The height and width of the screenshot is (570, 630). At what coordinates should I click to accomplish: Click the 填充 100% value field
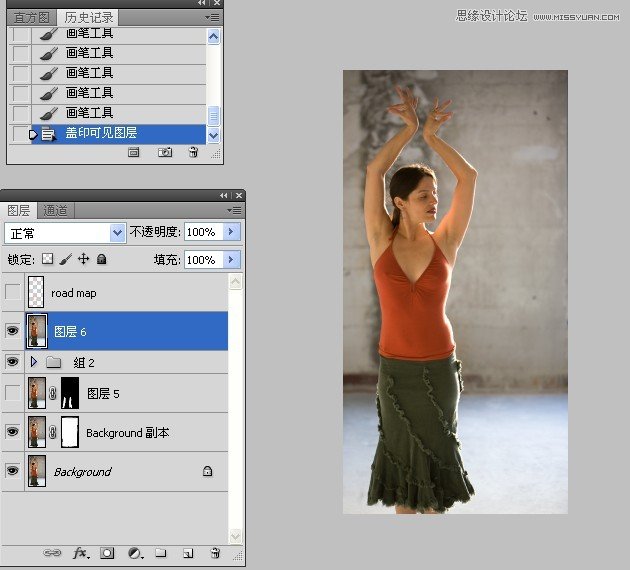coord(204,259)
